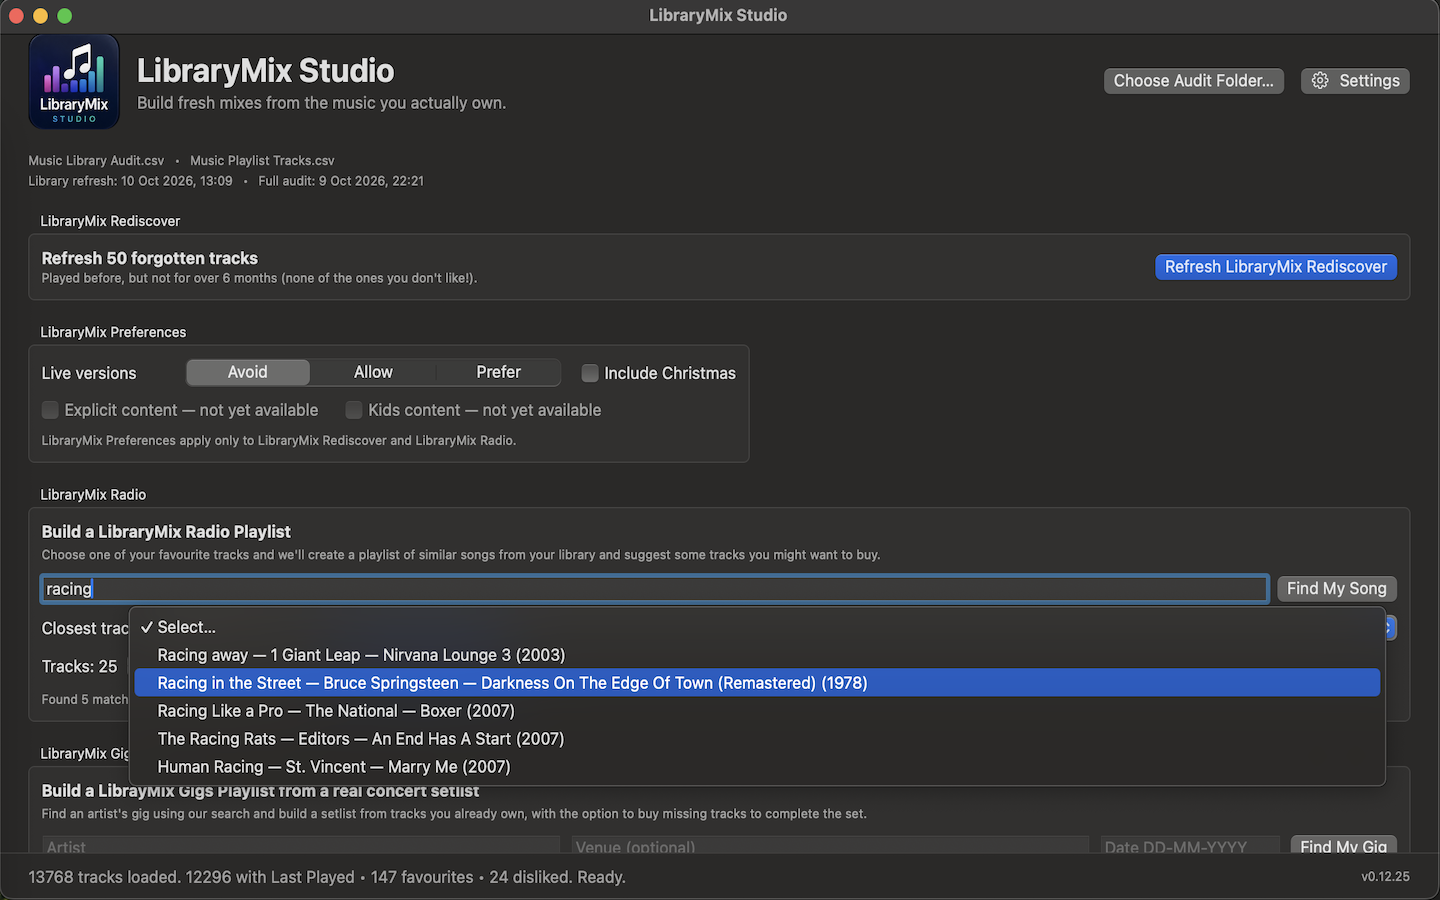Image resolution: width=1440 pixels, height=900 pixels.
Task: Click the yellow minimize window button
Action: [x=40, y=16]
